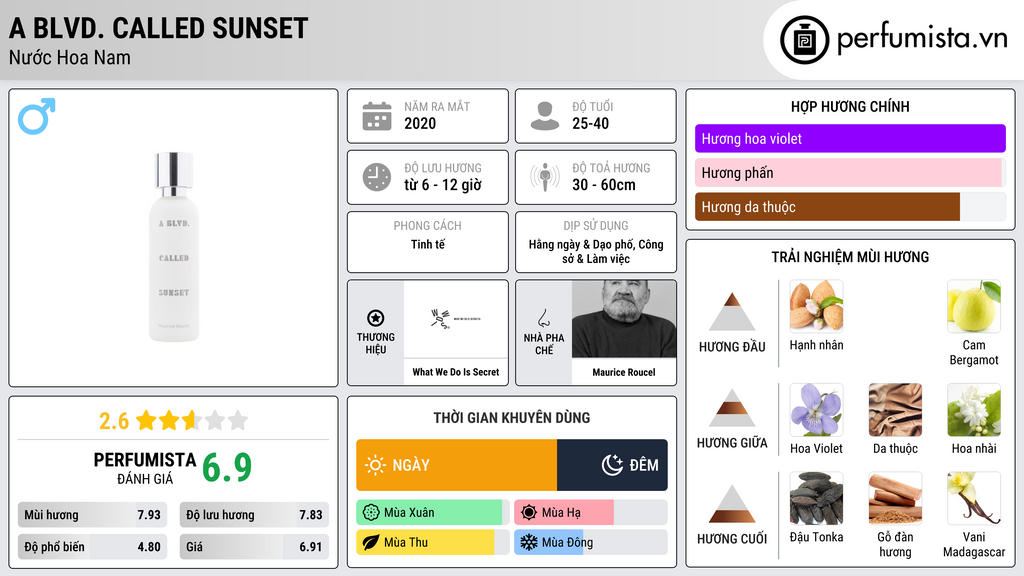Click the style value Tinh tế

(428, 244)
